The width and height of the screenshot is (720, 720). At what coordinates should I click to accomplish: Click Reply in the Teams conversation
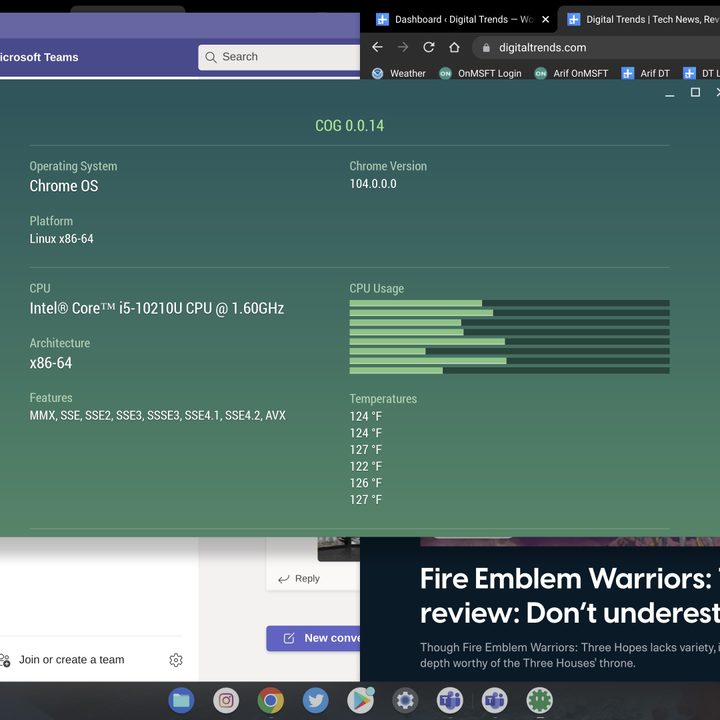(x=299, y=579)
